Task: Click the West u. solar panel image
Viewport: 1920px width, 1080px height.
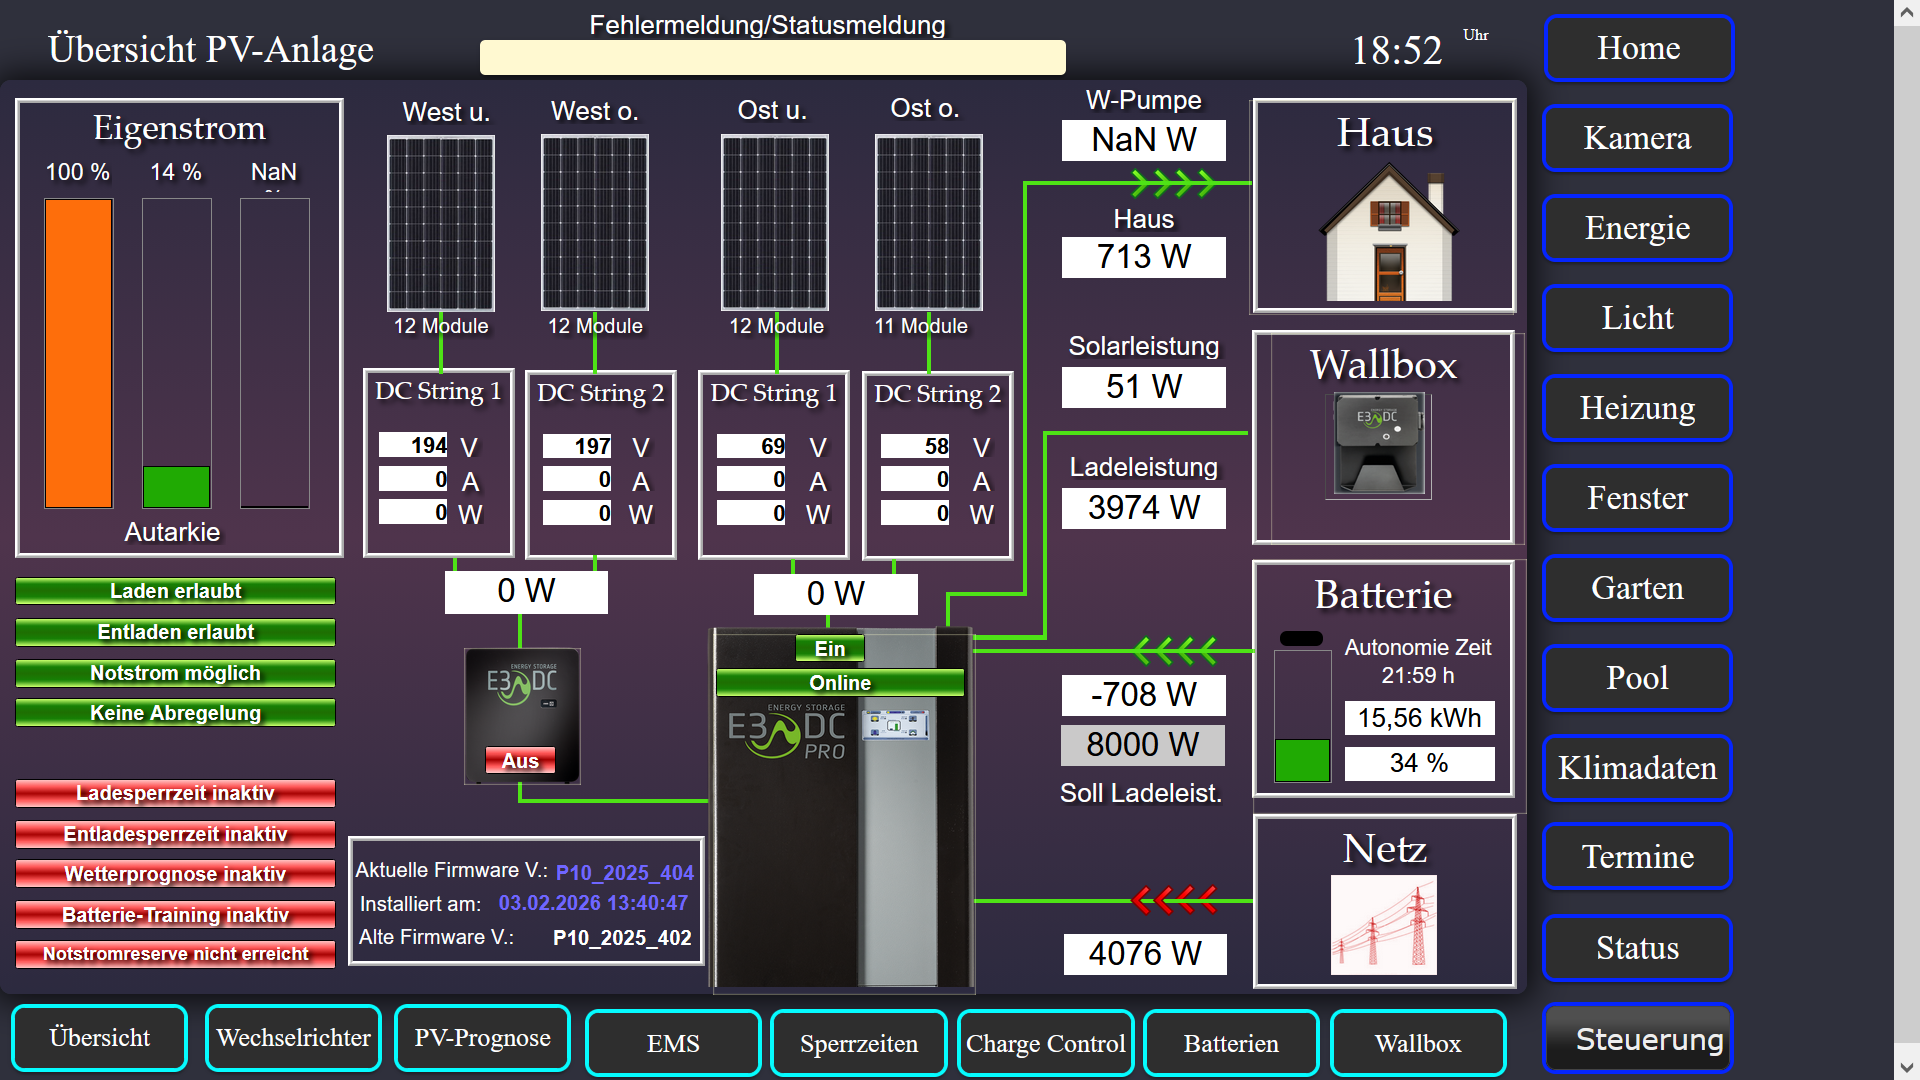Action: click(441, 223)
